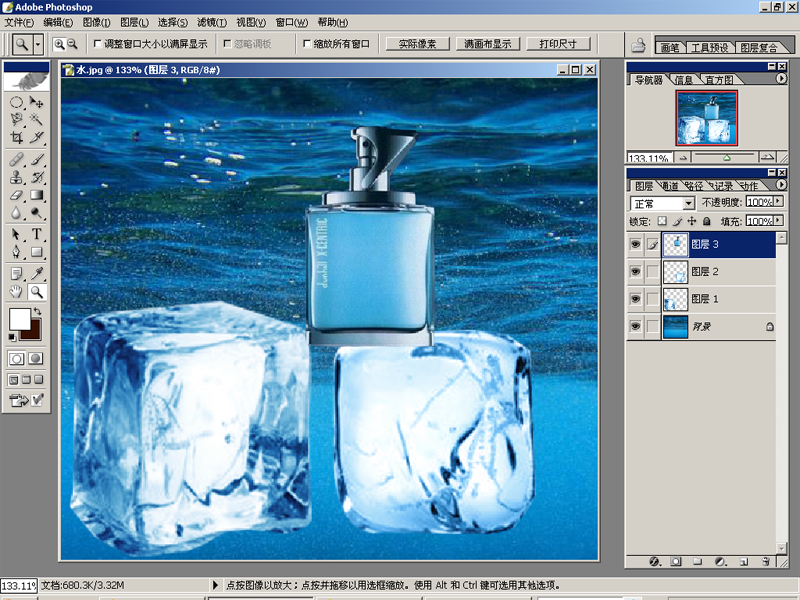Delete the selected layer via trash icon

(766, 562)
